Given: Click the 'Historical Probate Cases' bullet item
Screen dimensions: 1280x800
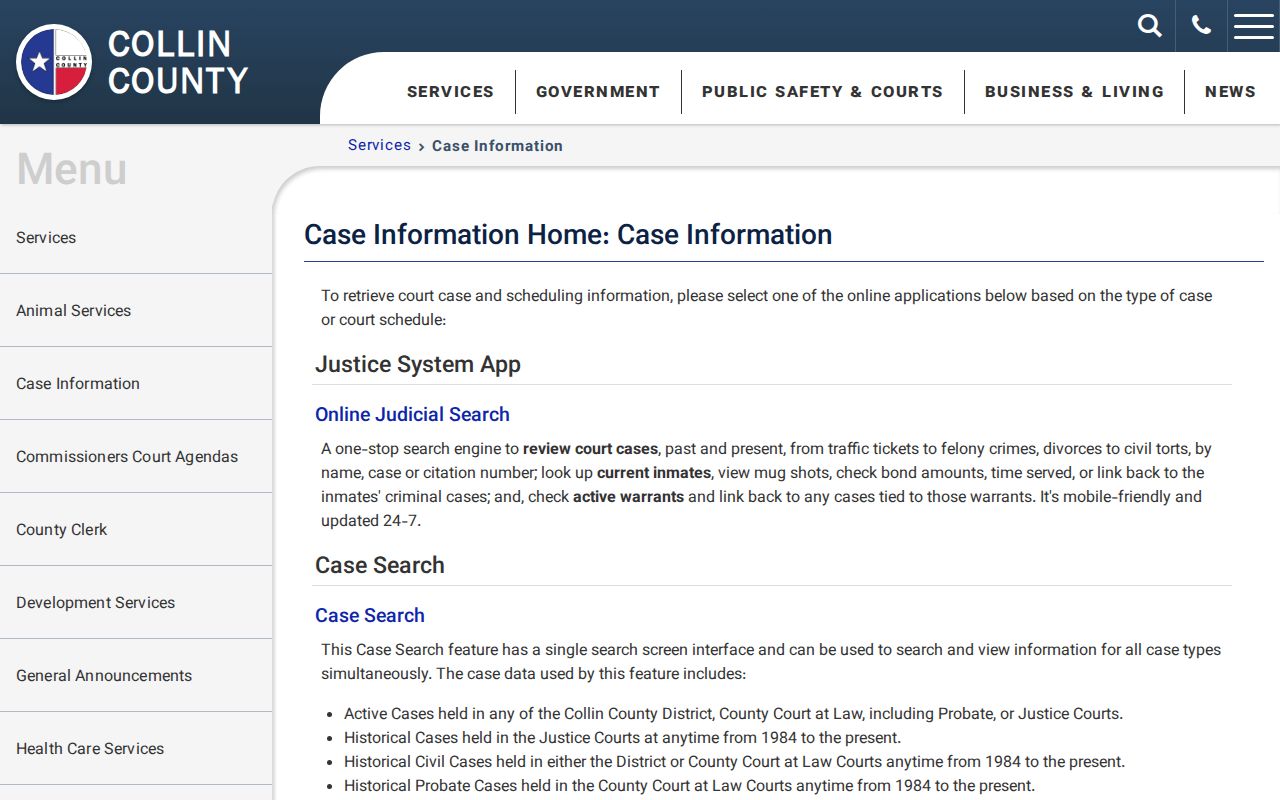Looking at the screenshot, I should [x=689, y=786].
